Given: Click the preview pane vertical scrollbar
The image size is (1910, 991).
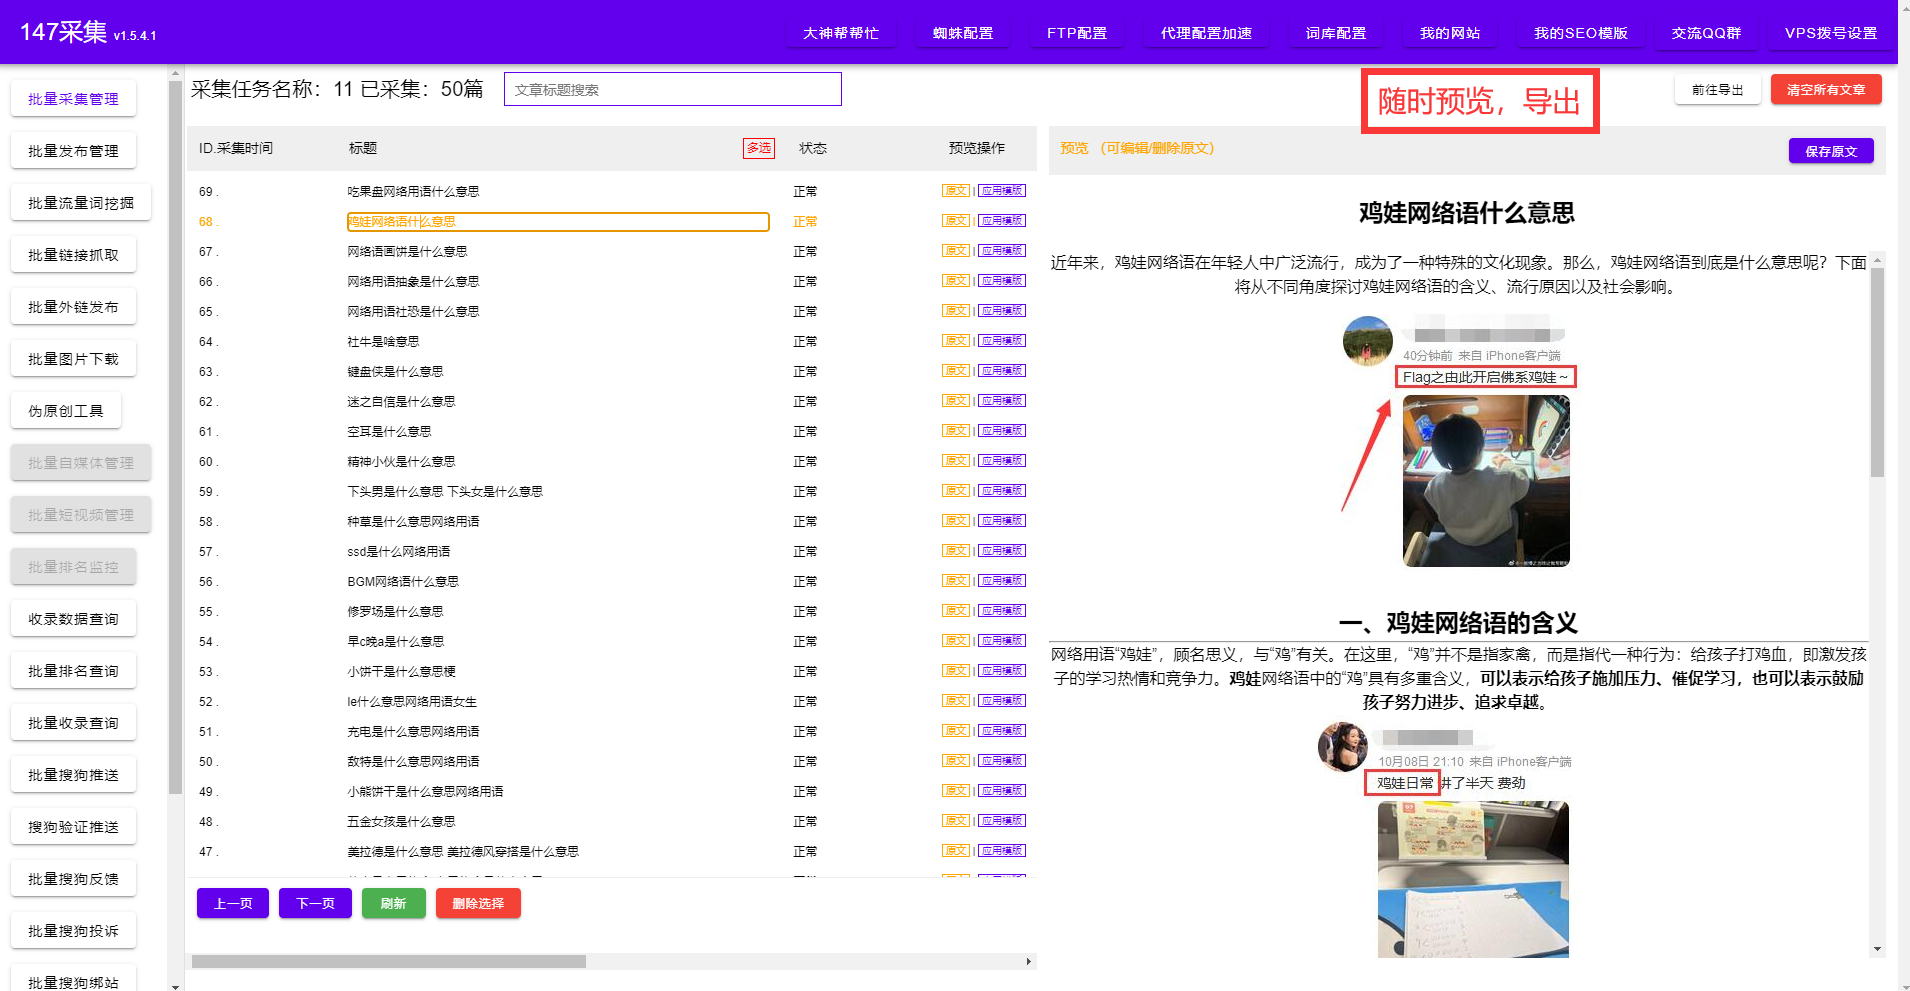Looking at the screenshot, I should coord(1877,372).
